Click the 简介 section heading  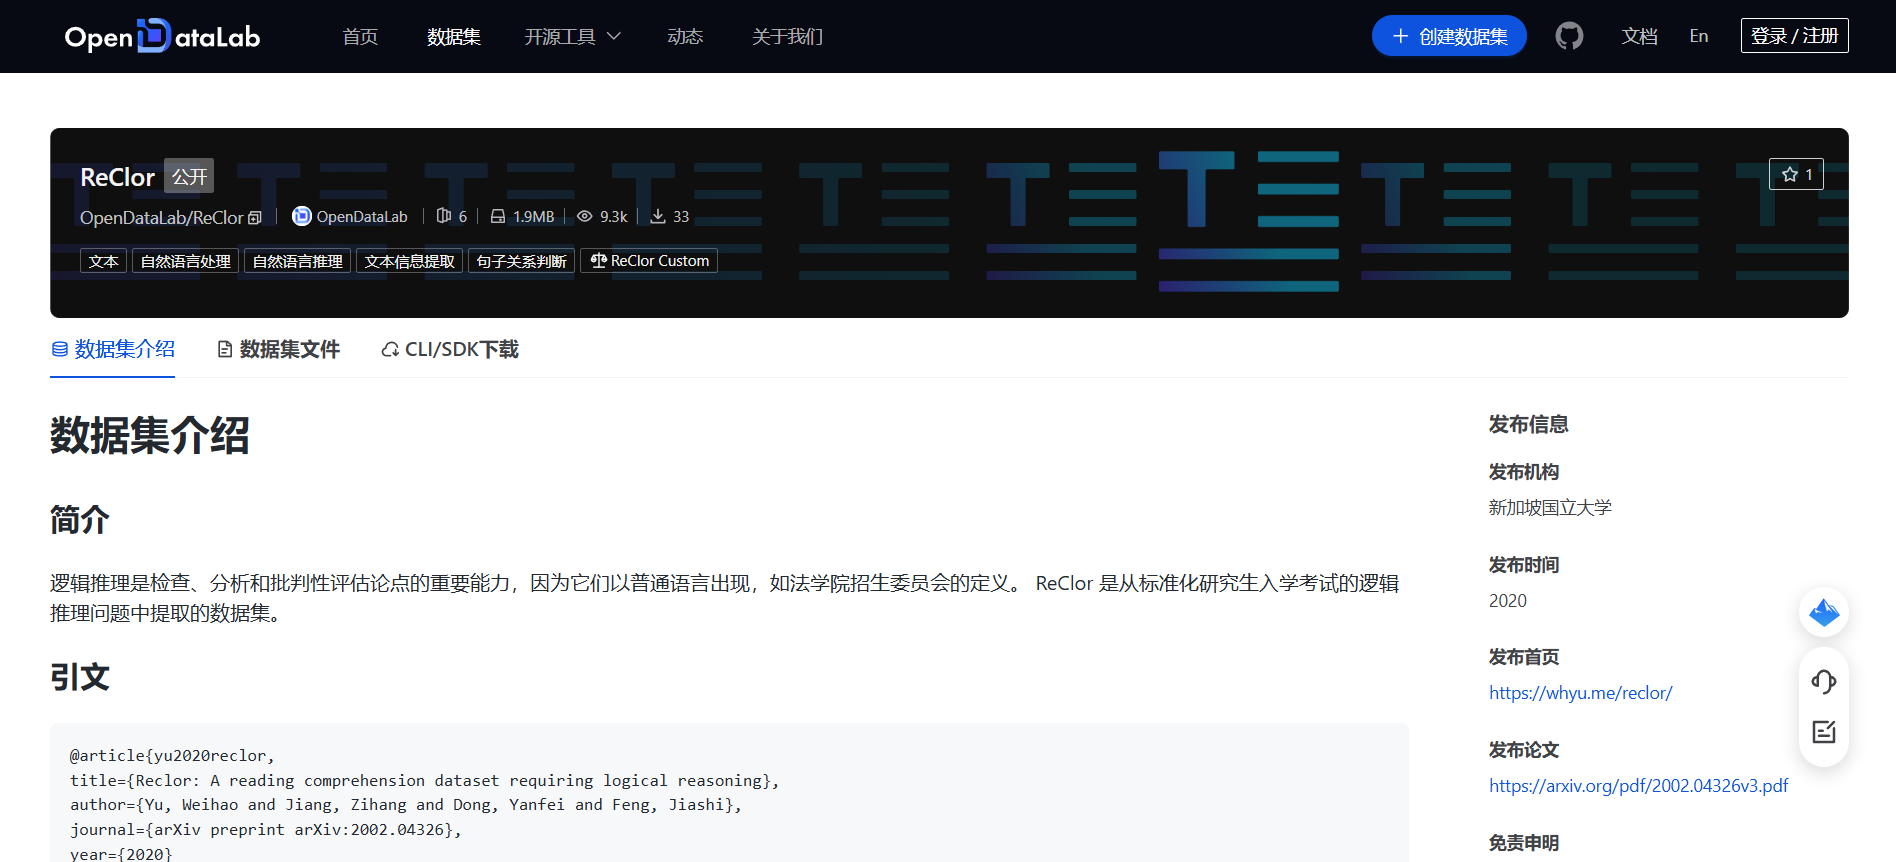[80, 520]
